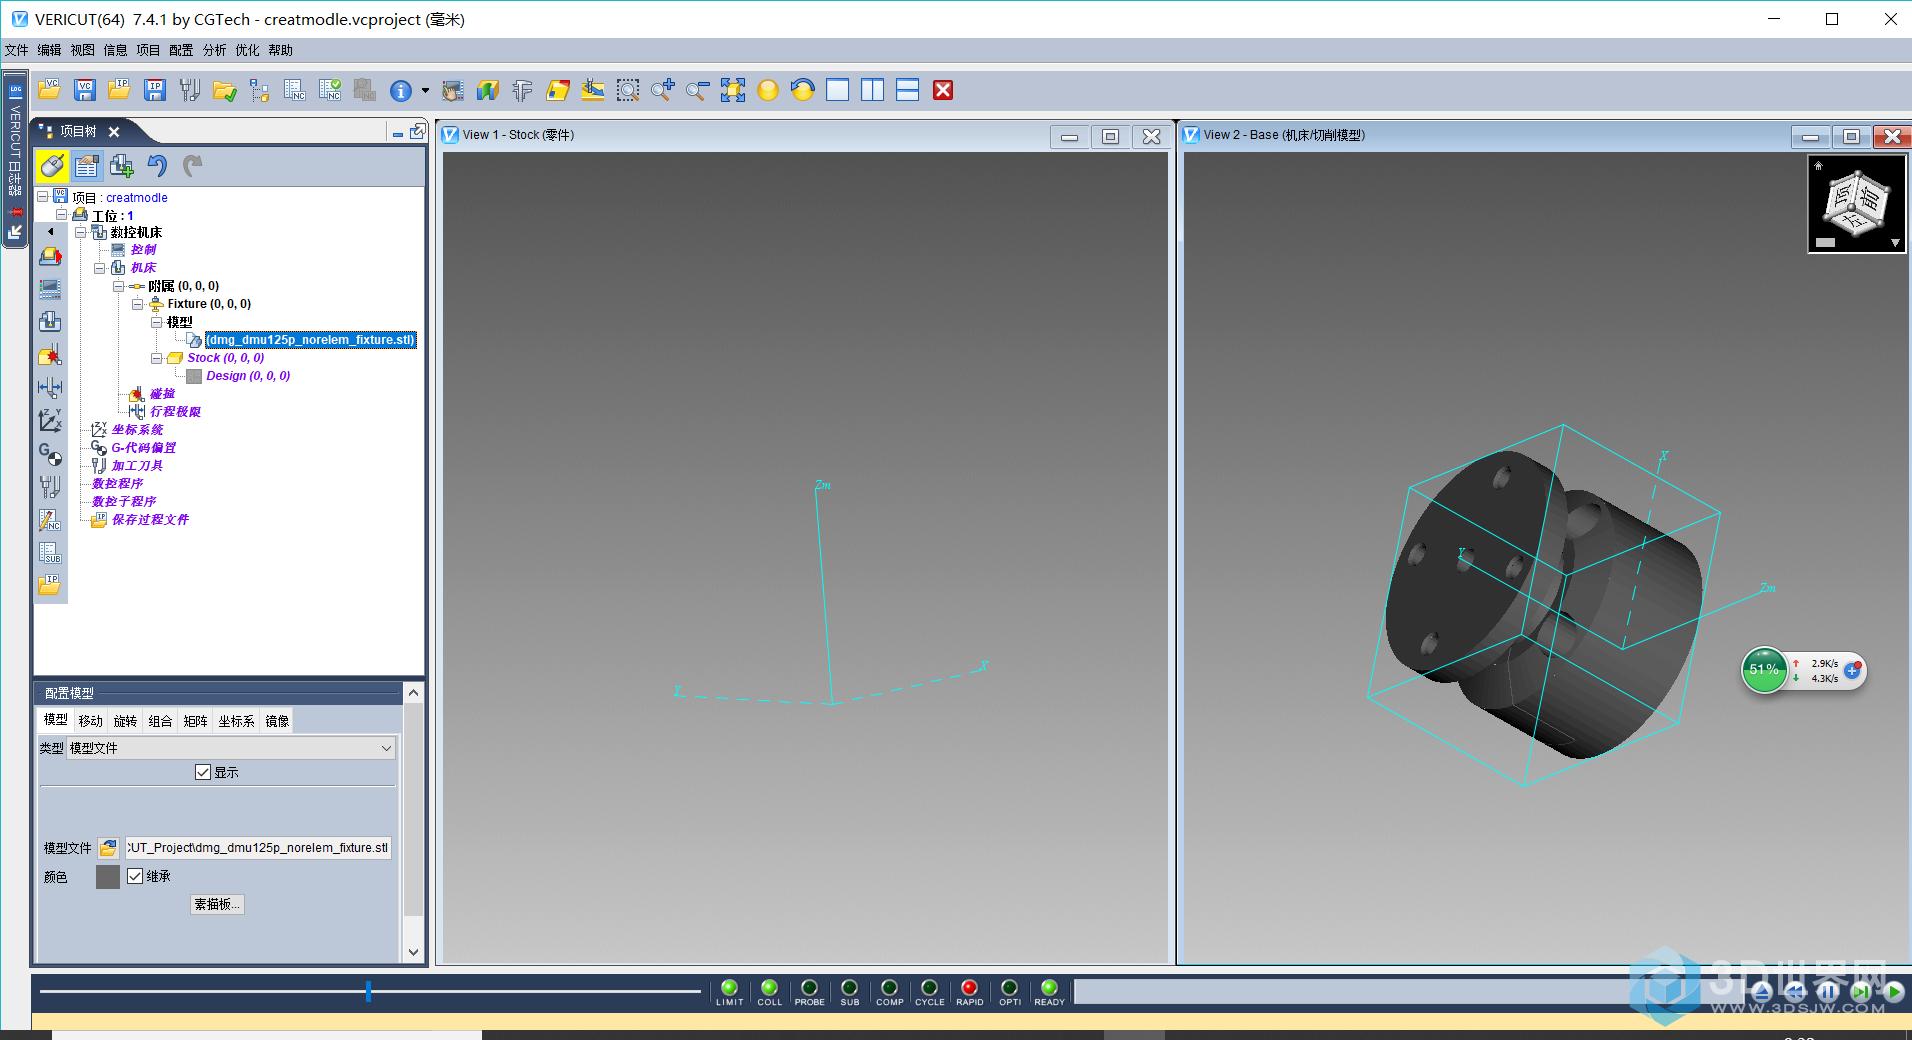Click the view orientation cube thumbnail
The image size is (1912, 1040).
coord(1857,204)
